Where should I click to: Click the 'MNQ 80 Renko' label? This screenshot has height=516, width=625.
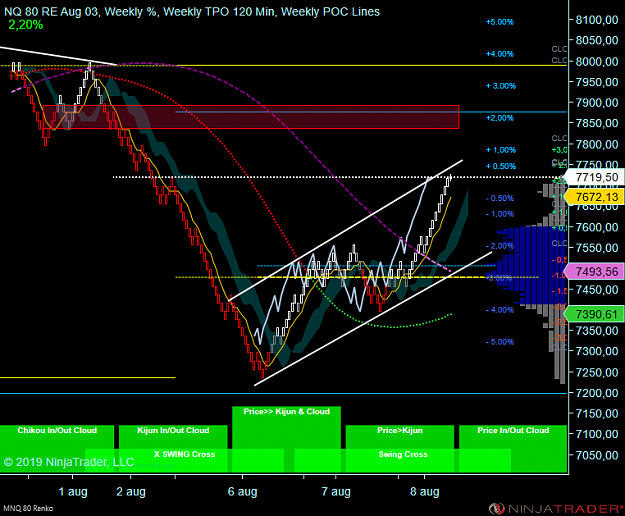[x=28, y=508]
